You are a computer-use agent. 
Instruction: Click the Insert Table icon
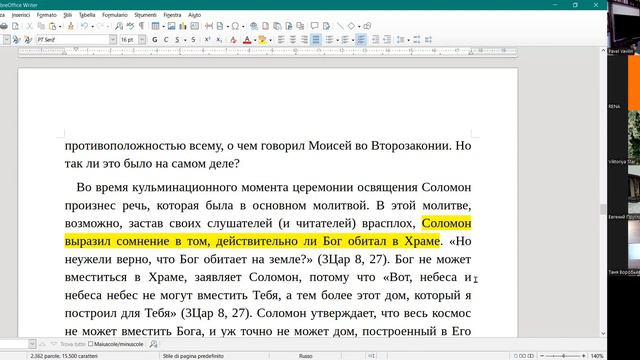156,26
